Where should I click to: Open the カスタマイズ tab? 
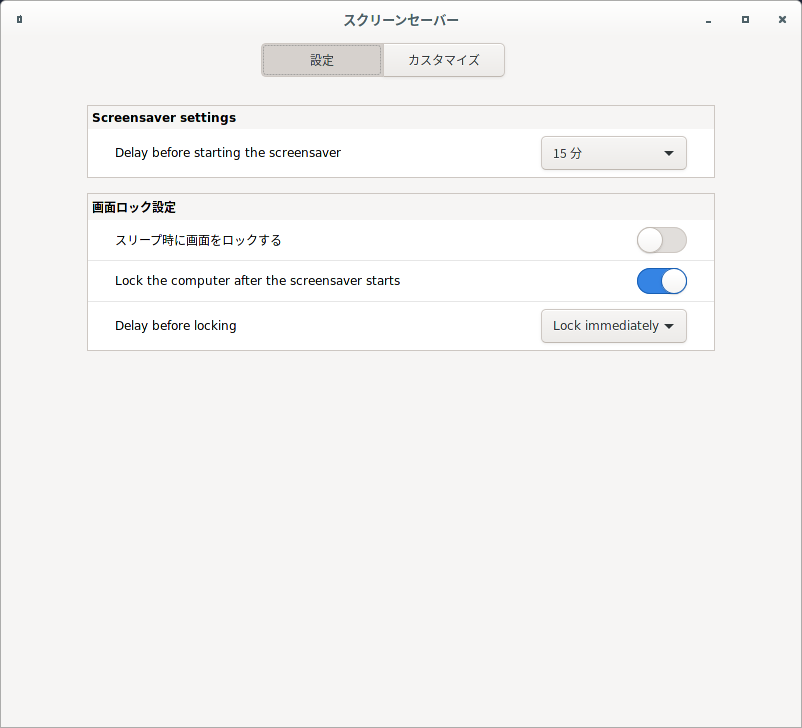pos(443,60)
